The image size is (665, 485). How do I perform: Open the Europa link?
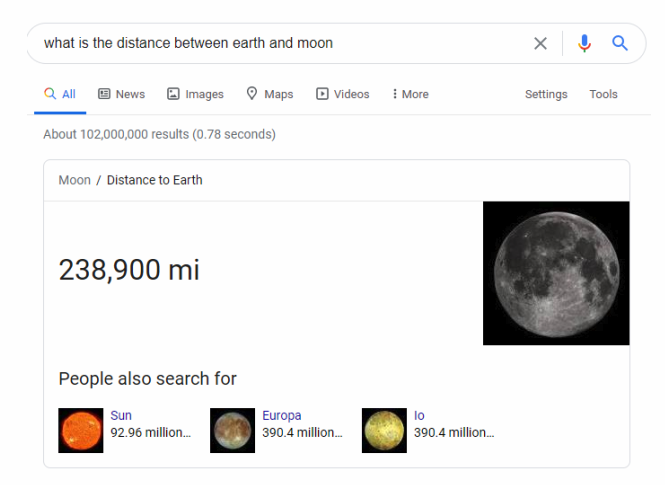(281, 415)
